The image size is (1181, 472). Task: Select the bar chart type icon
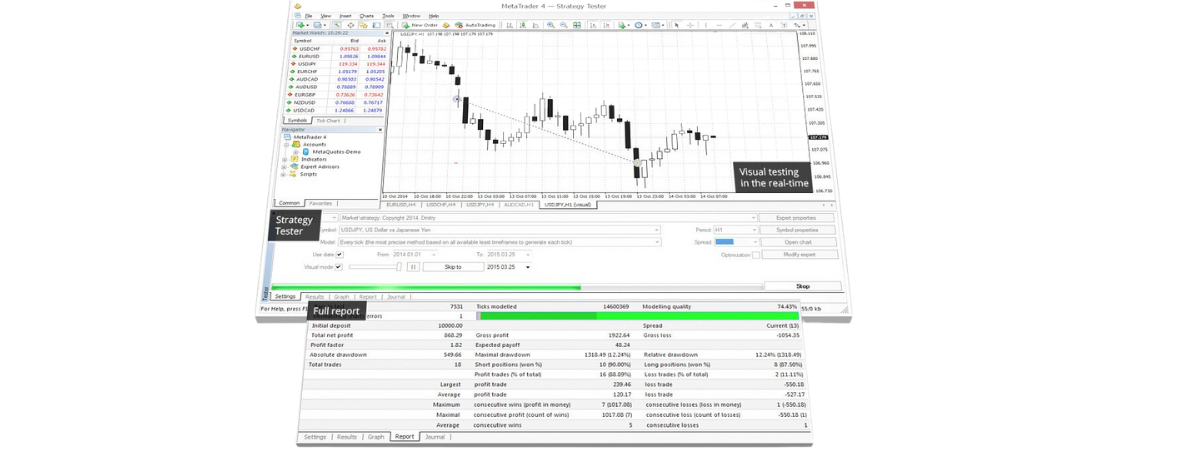(509, 25)
